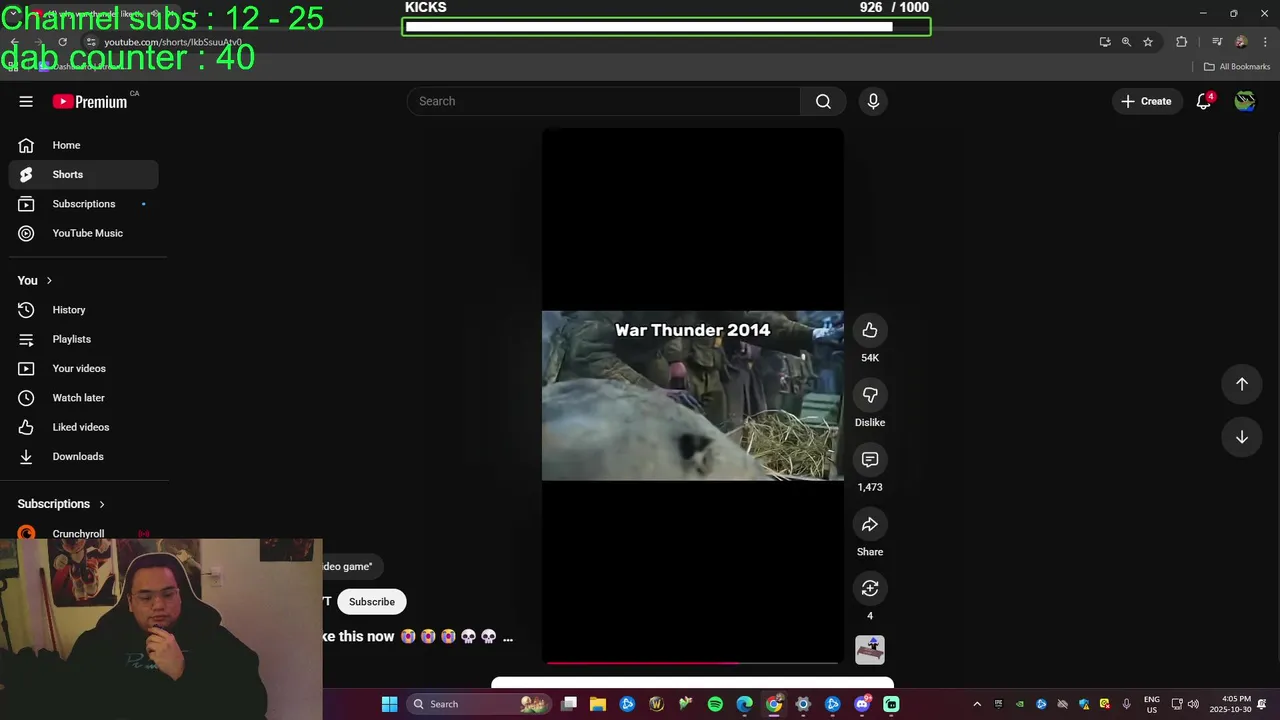Open Downloads in sidebar

(84, 456)
